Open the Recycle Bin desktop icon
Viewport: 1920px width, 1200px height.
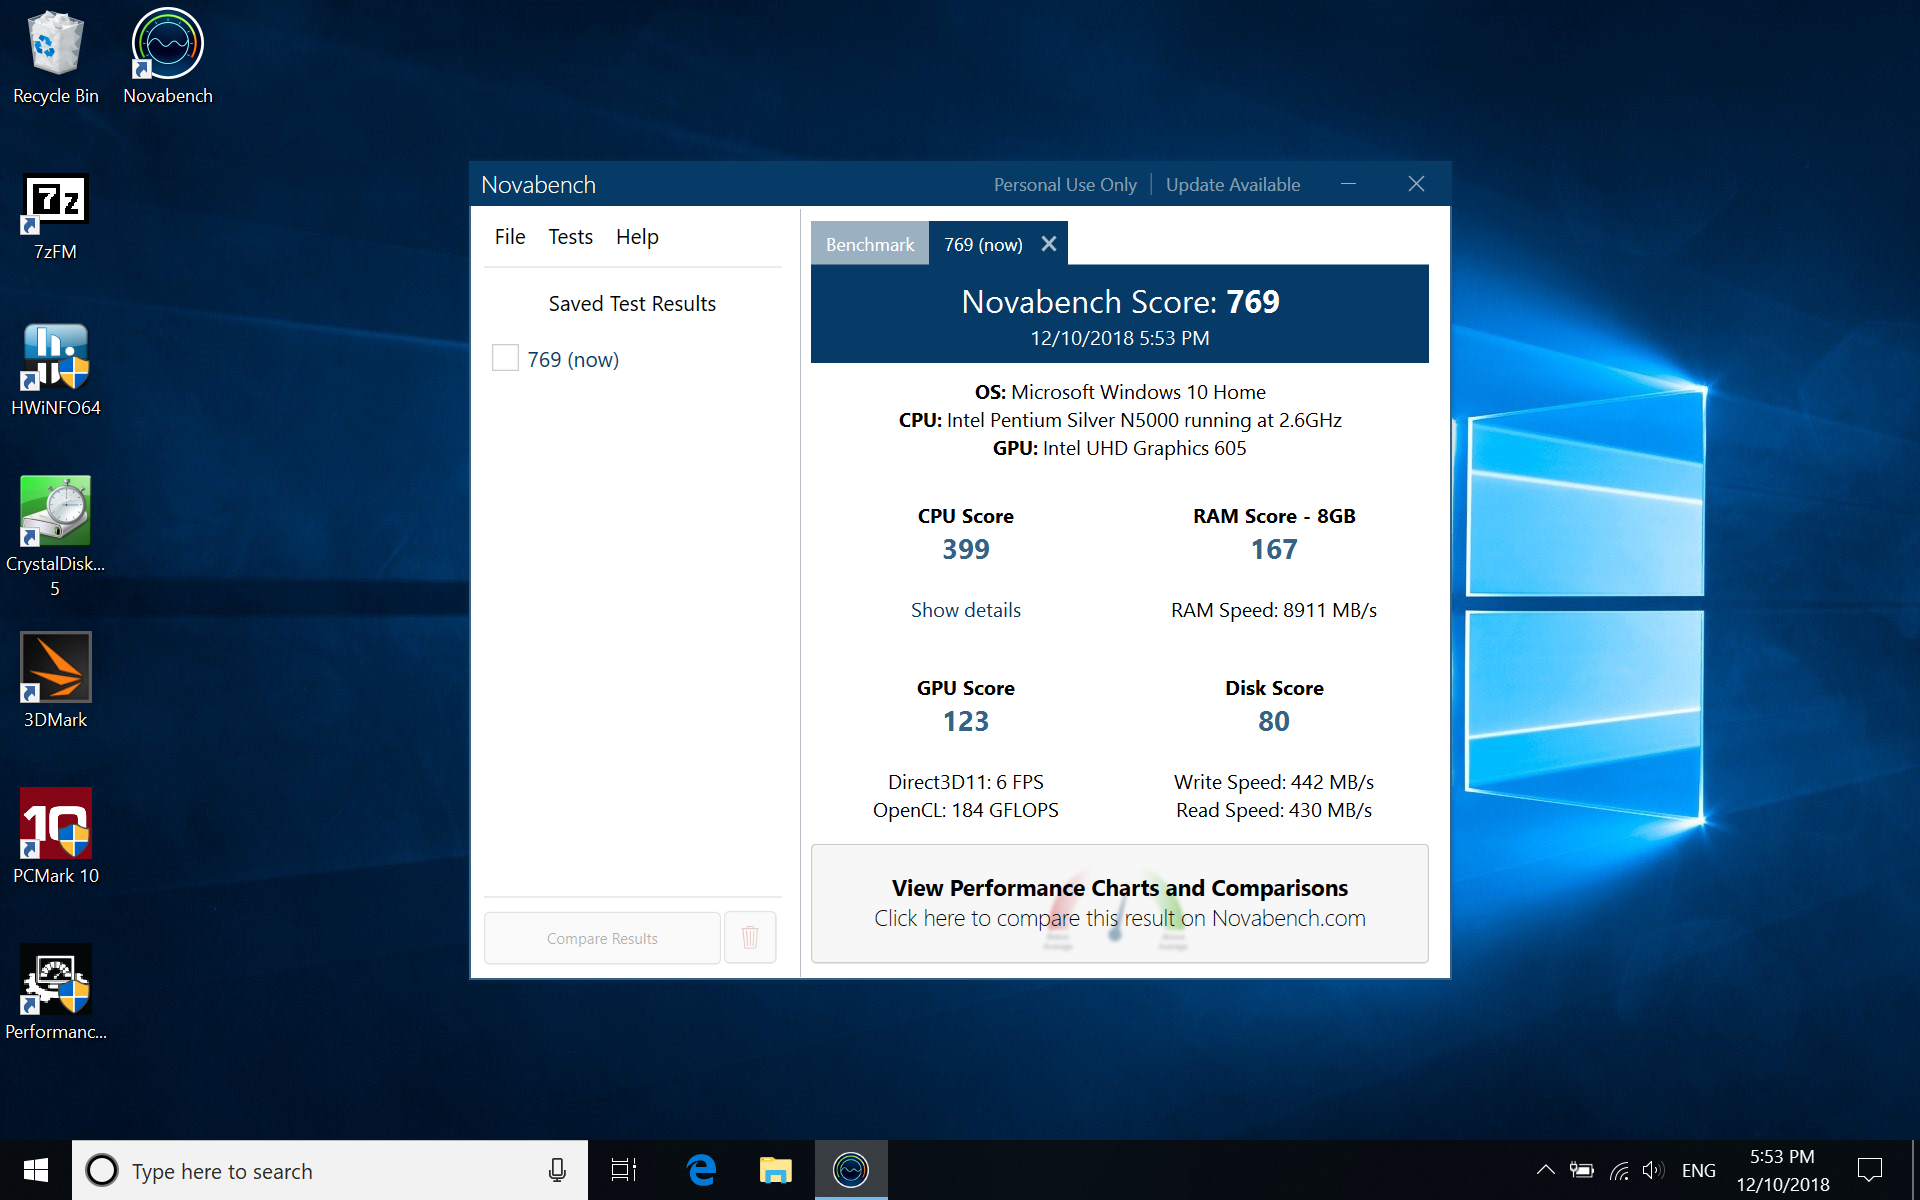(56, 58)
